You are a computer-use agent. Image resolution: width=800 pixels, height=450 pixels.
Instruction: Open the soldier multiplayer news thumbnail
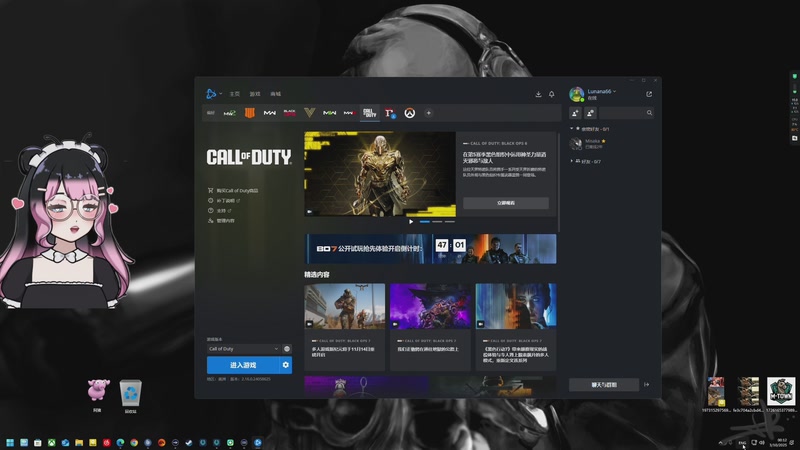pyautogui.click(x=345, y=306)
